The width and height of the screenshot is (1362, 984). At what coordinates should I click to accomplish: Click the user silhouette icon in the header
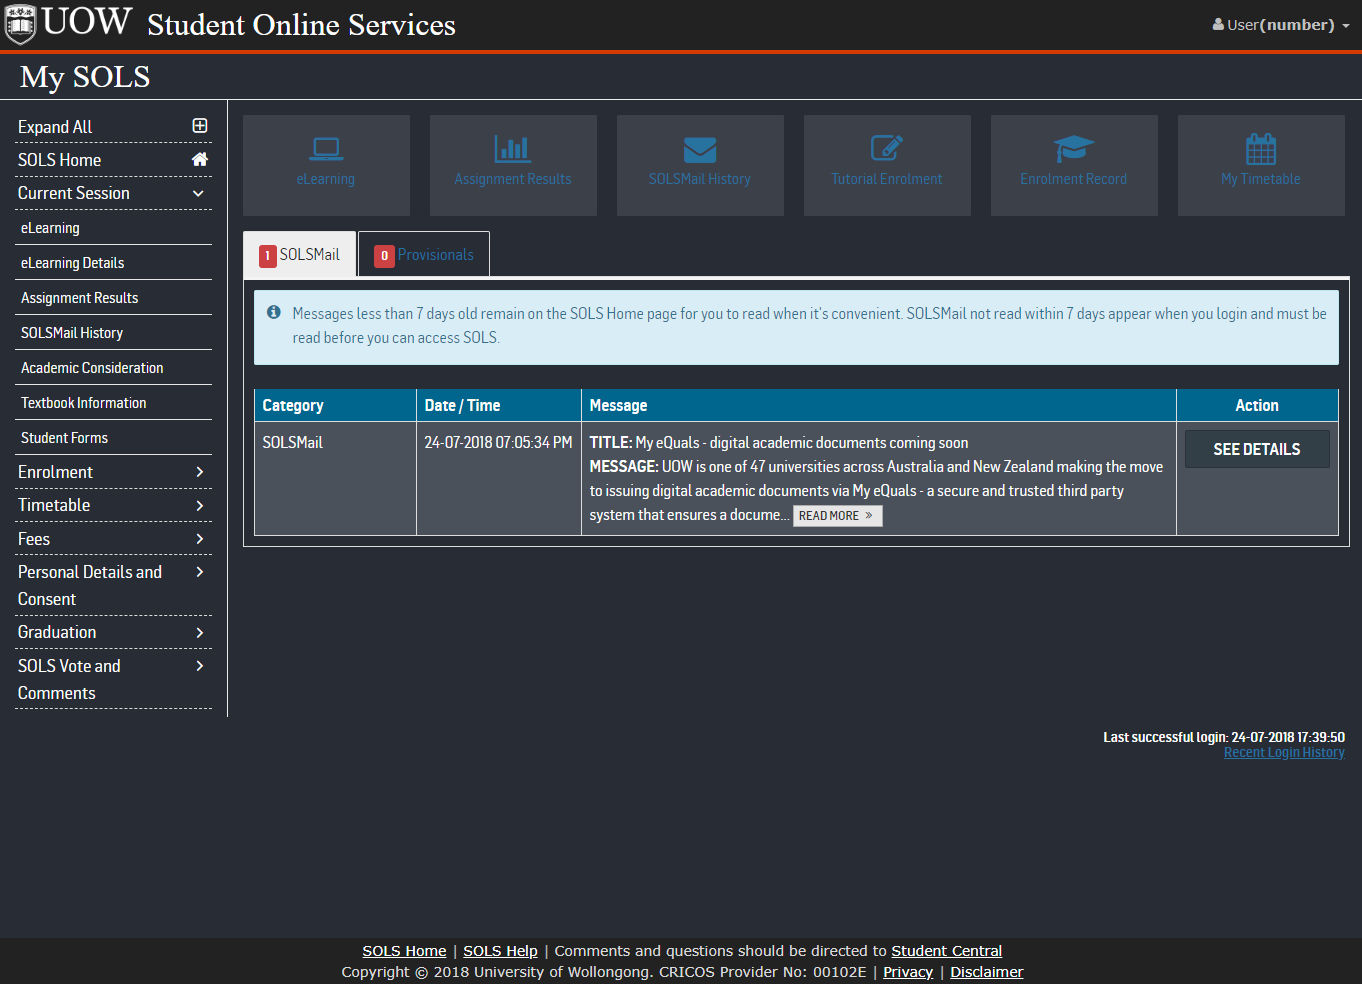point(1216,24)
